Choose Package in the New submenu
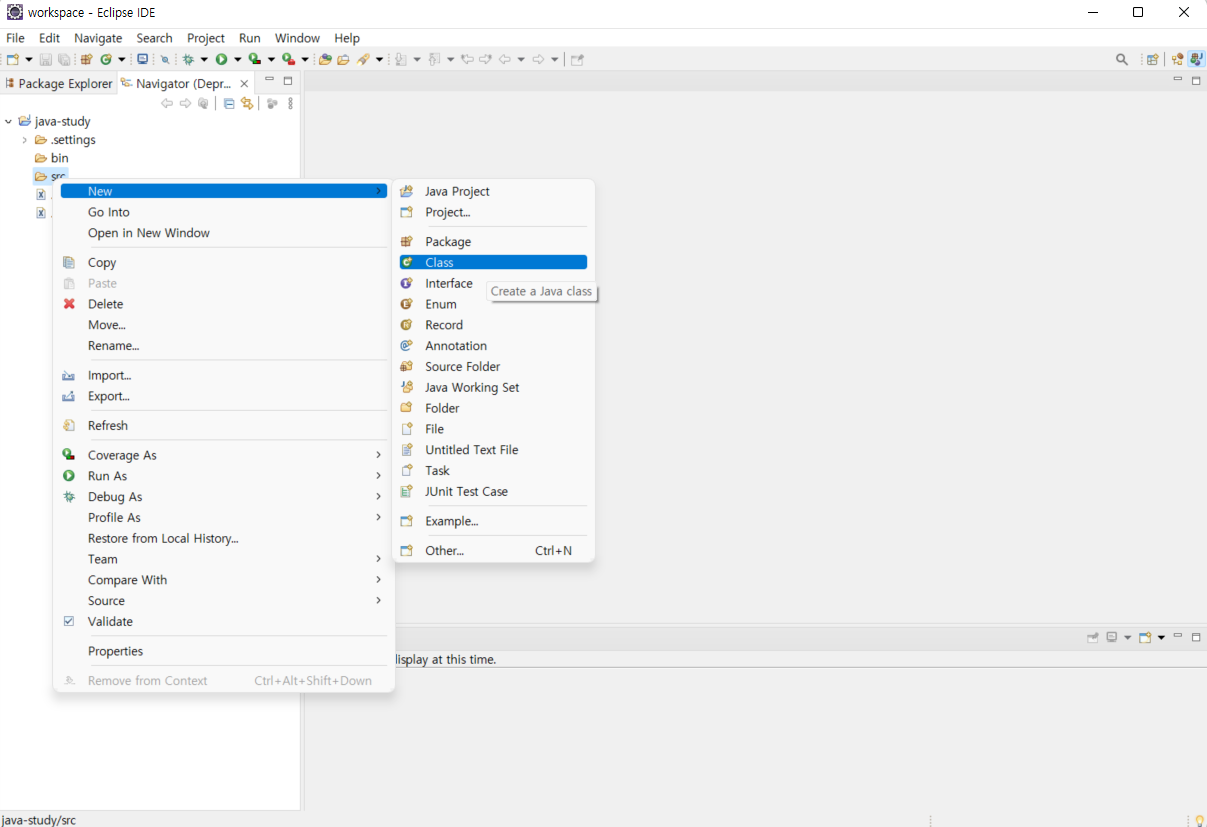This screenshot has width=1207, height=827. click(492, 241)
